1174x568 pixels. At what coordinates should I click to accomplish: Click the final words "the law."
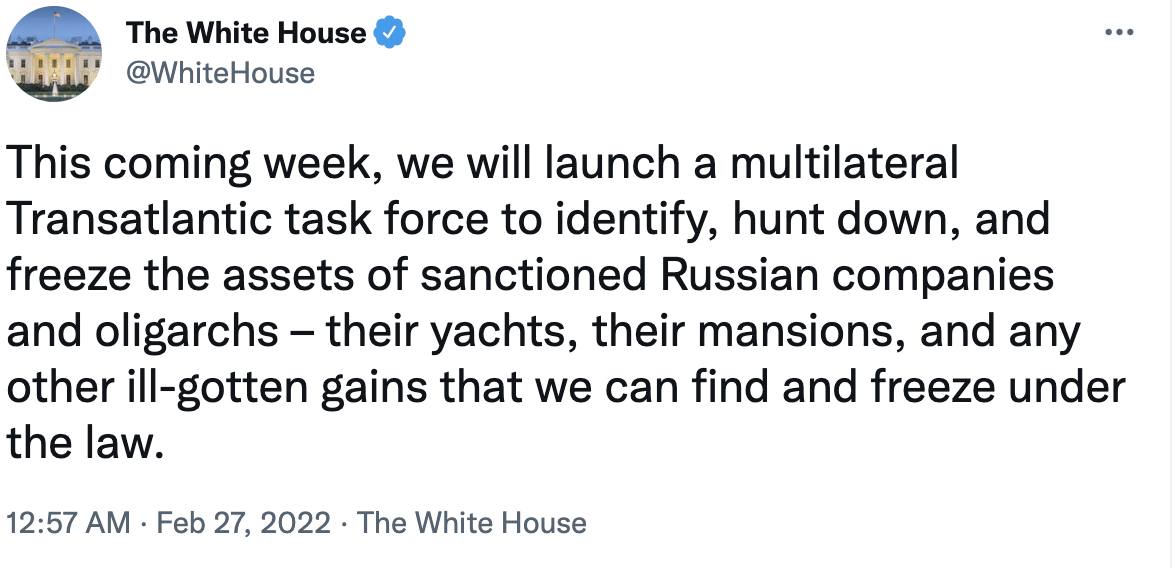(84, 442)
